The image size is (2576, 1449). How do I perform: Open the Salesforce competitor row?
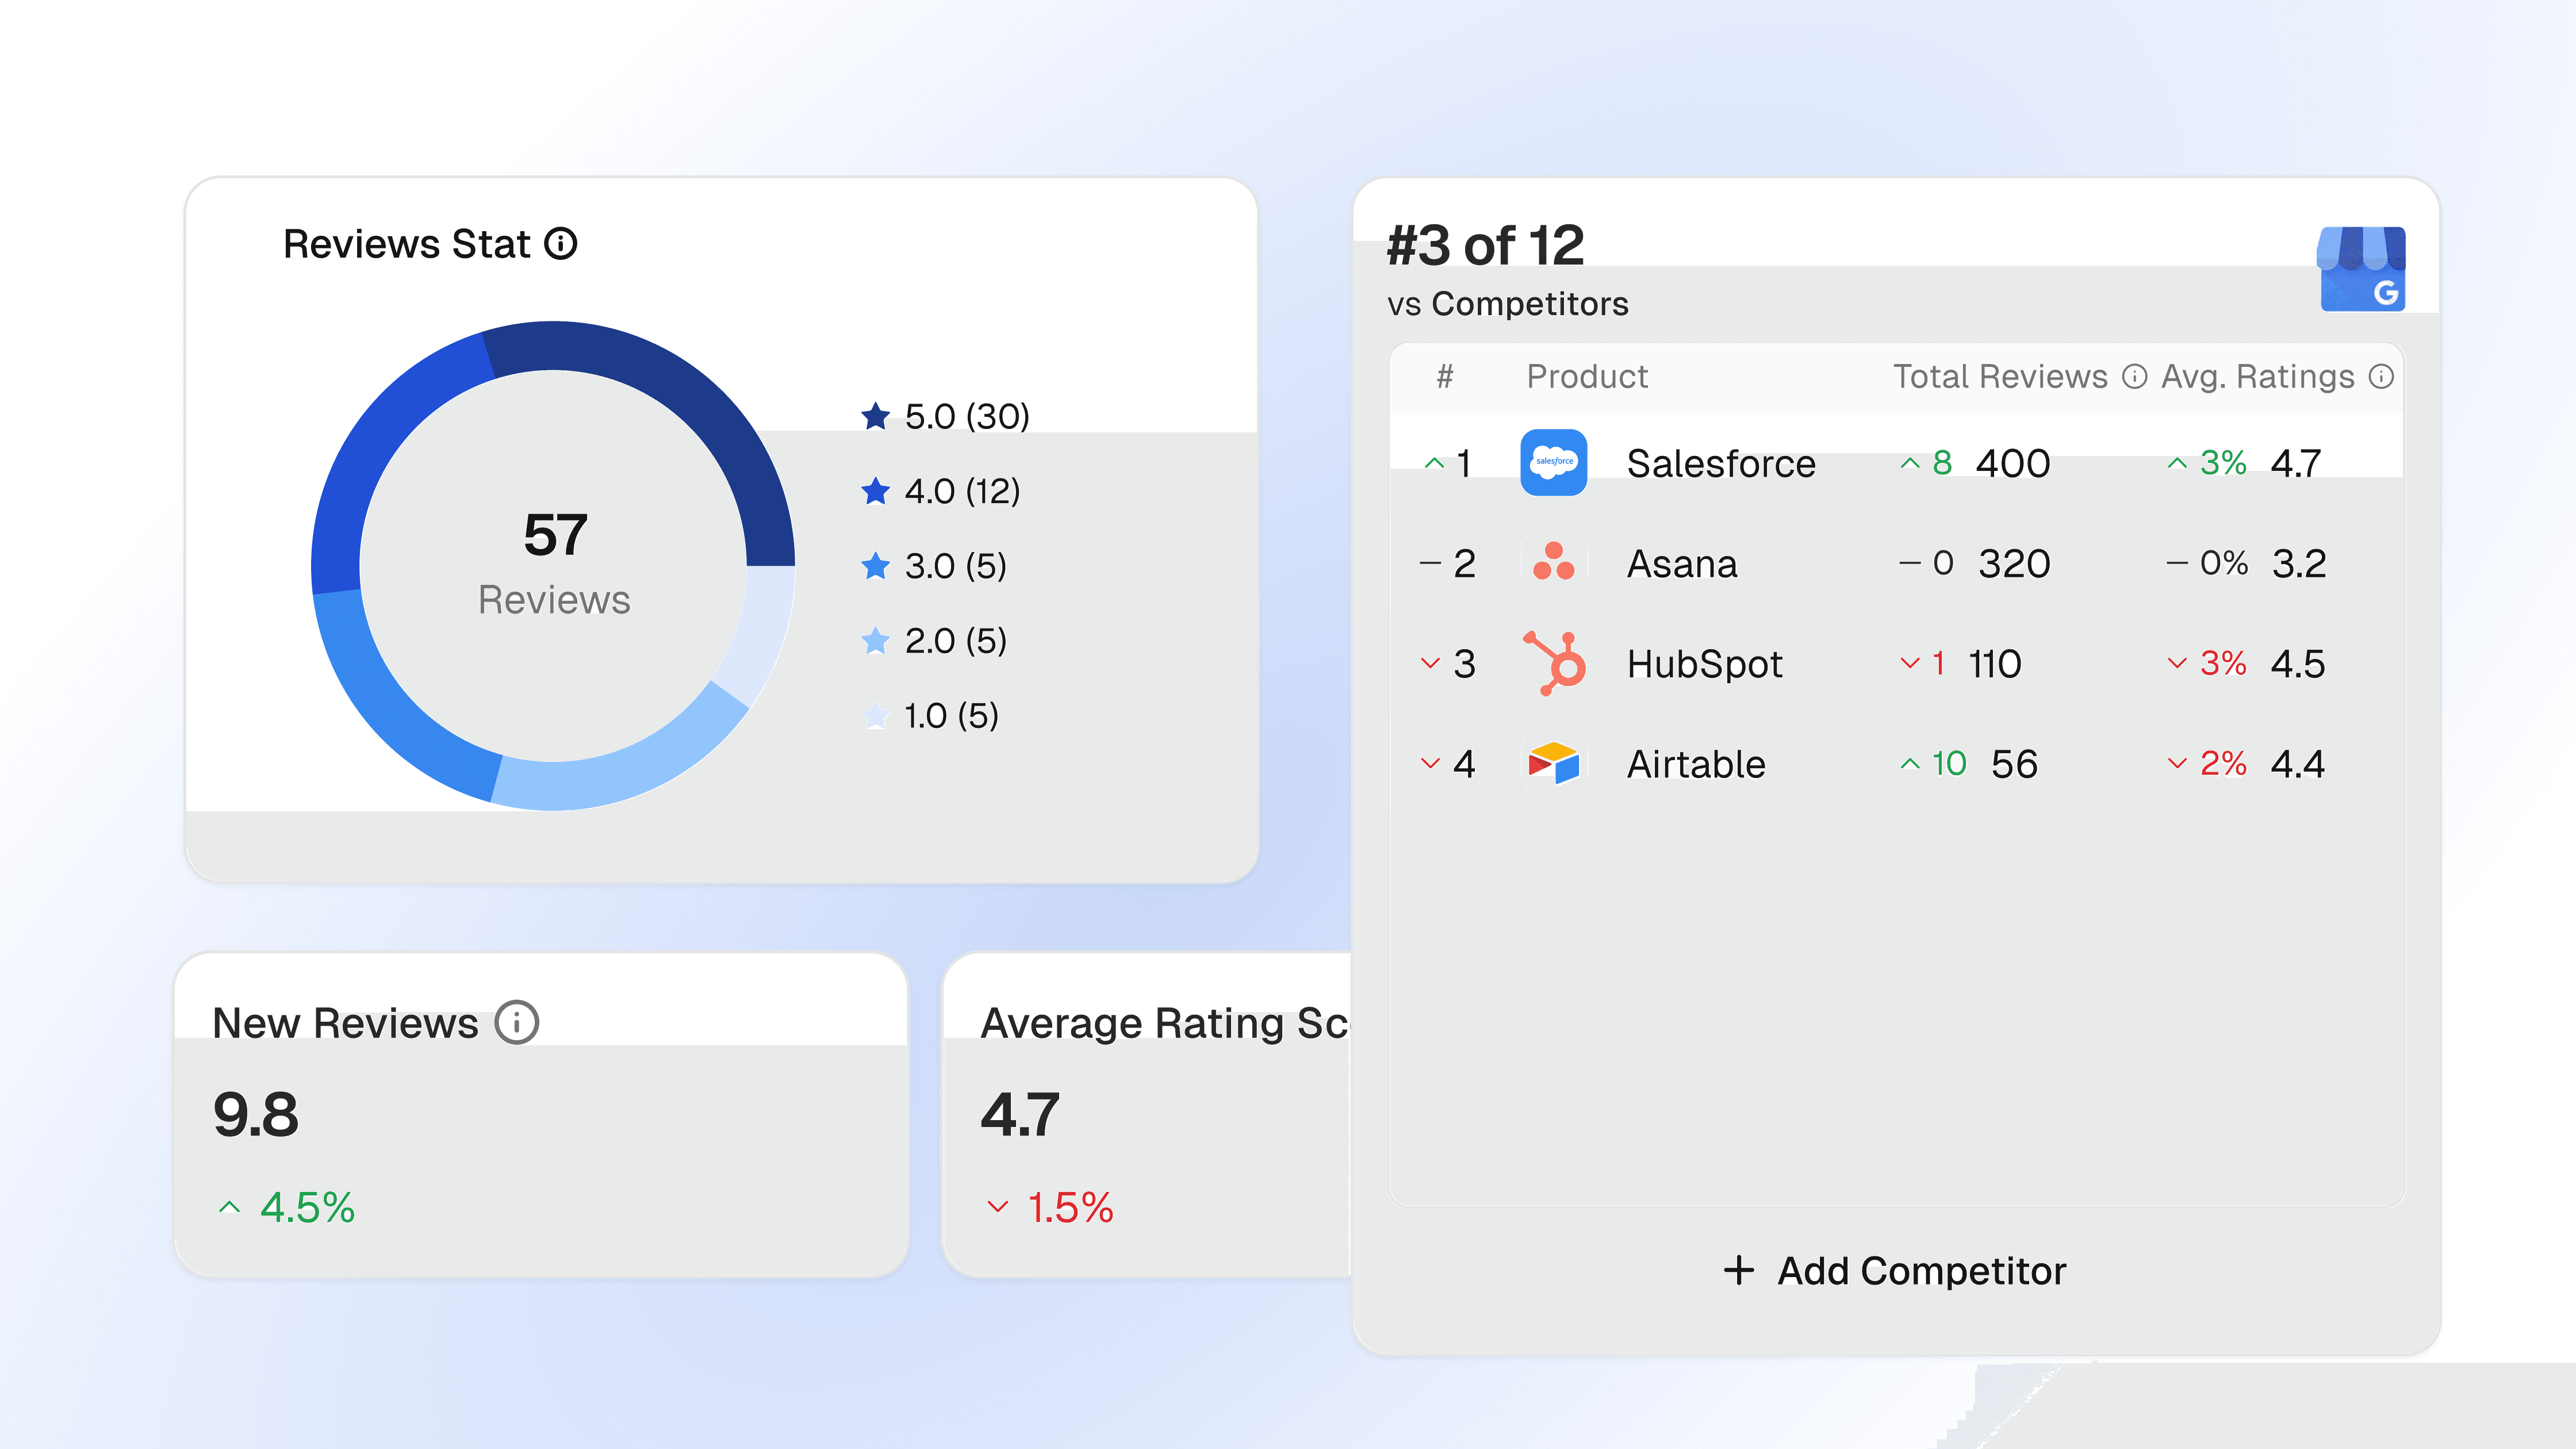click(x=1720, y=463)
